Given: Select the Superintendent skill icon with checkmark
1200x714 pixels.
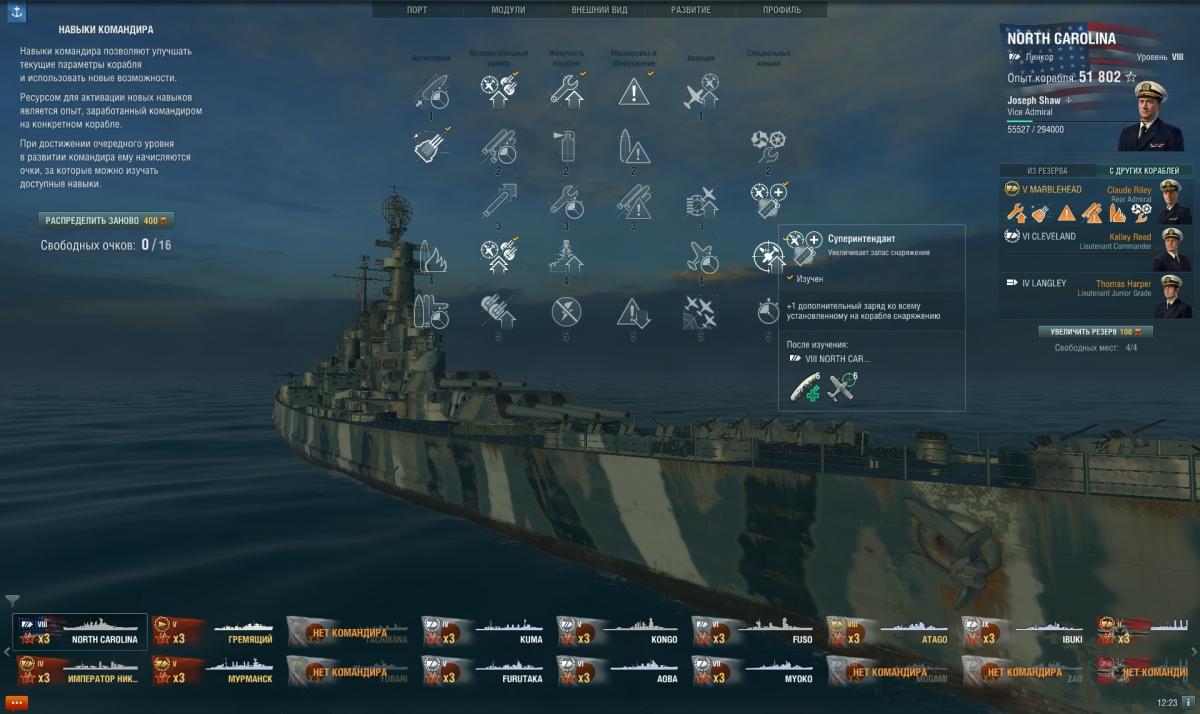Looking at the screenshot, I should [x=767, y=202].
